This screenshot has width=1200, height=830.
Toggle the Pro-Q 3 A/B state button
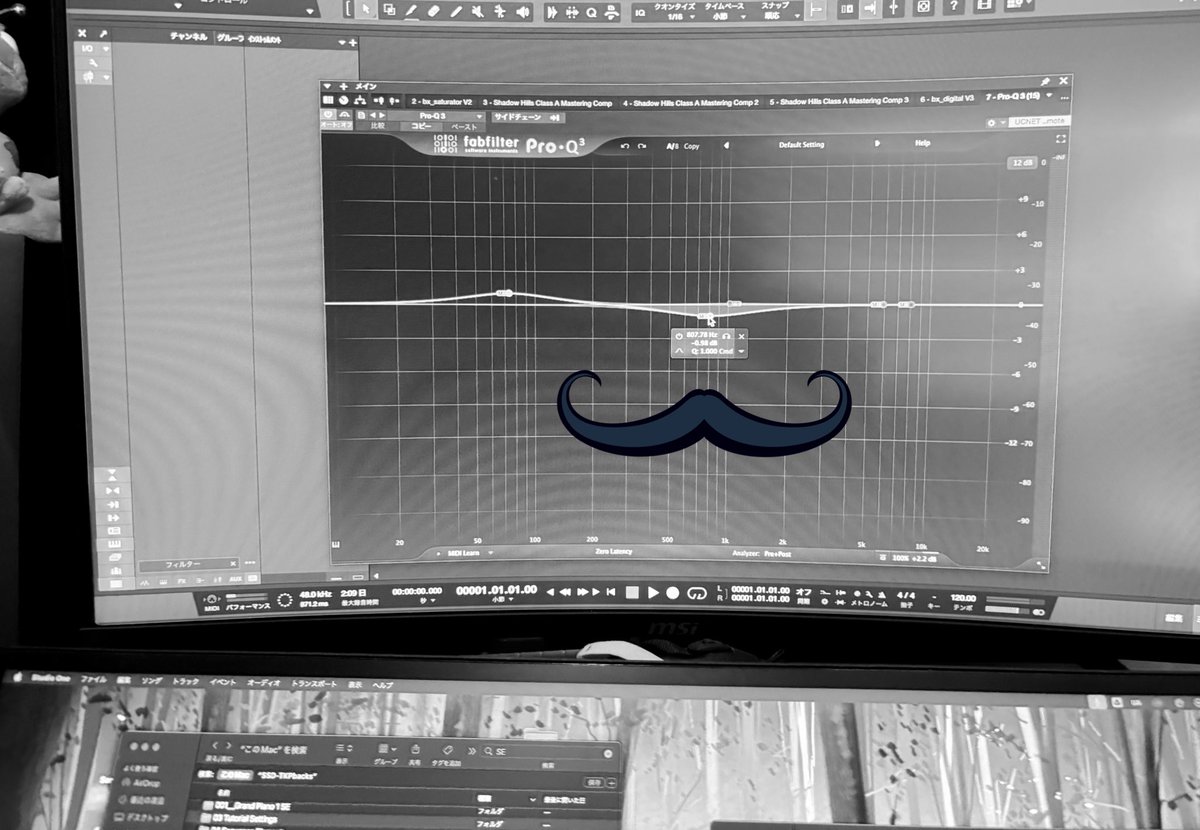coord(672,146)
